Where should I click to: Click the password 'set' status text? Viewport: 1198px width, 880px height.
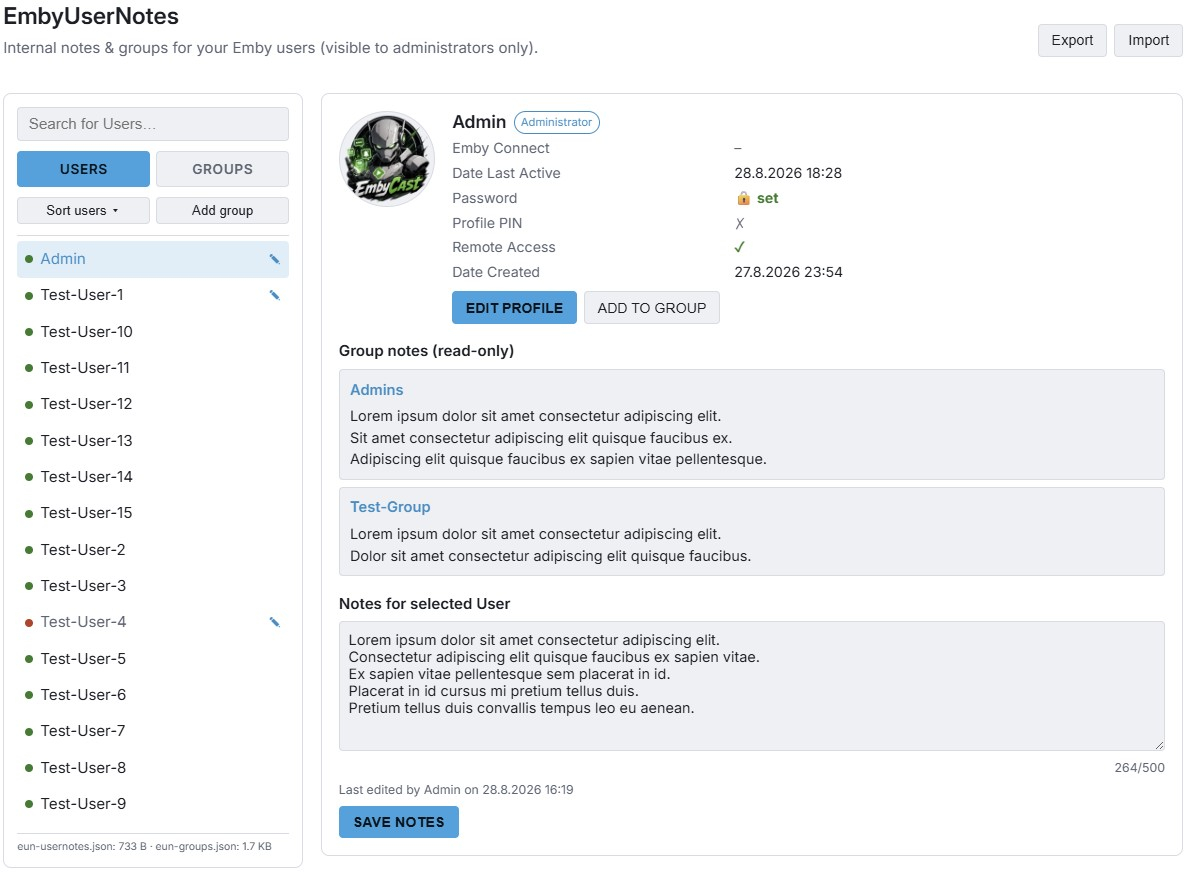767,199
